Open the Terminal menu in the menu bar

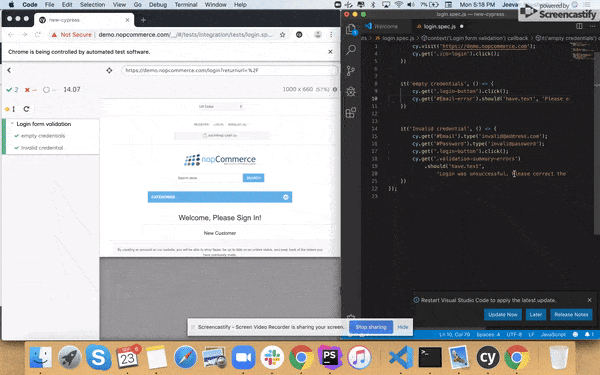pos(186,5)
